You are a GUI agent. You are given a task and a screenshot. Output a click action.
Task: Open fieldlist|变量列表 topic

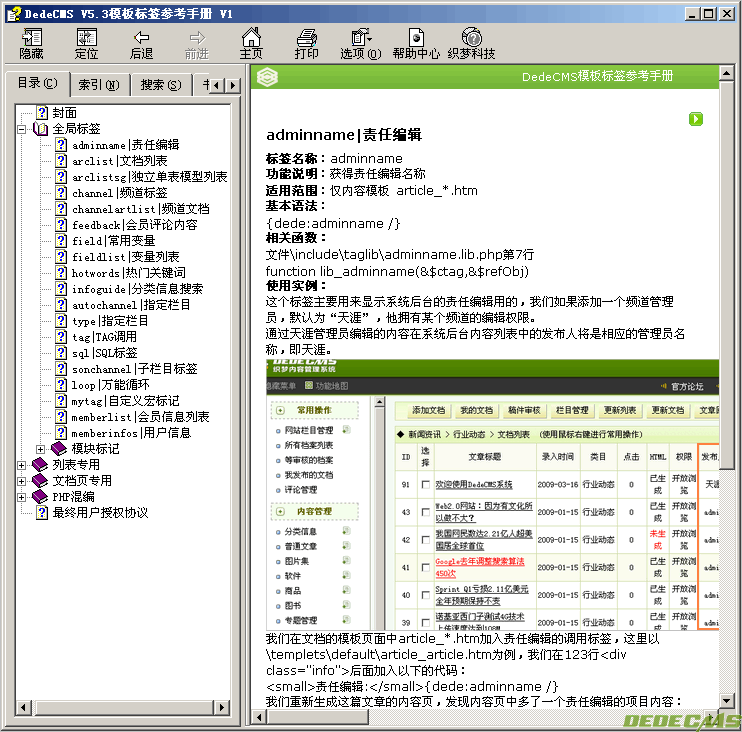tap(125, 257)
